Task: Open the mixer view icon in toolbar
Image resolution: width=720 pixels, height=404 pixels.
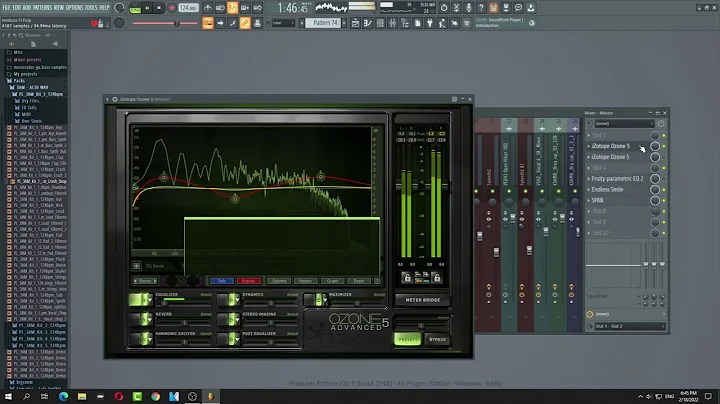Action: (x=393, y=23)
